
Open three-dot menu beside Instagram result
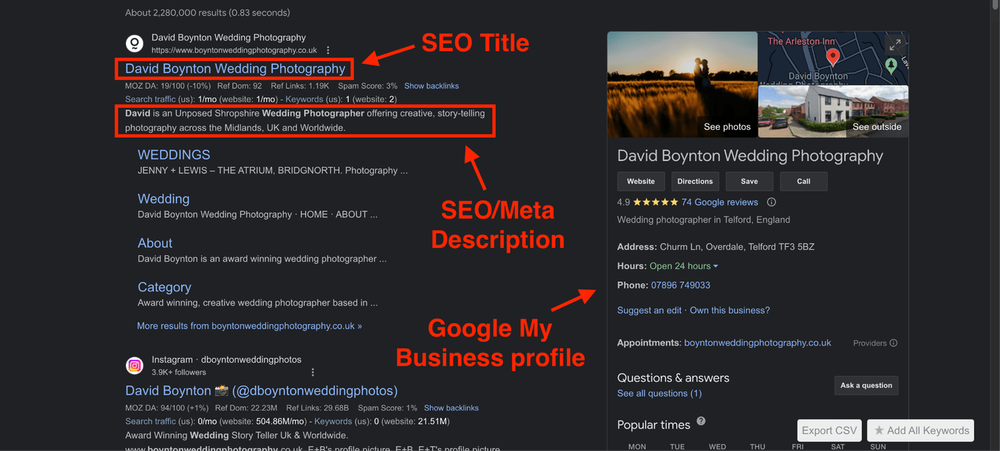[312, 372]
